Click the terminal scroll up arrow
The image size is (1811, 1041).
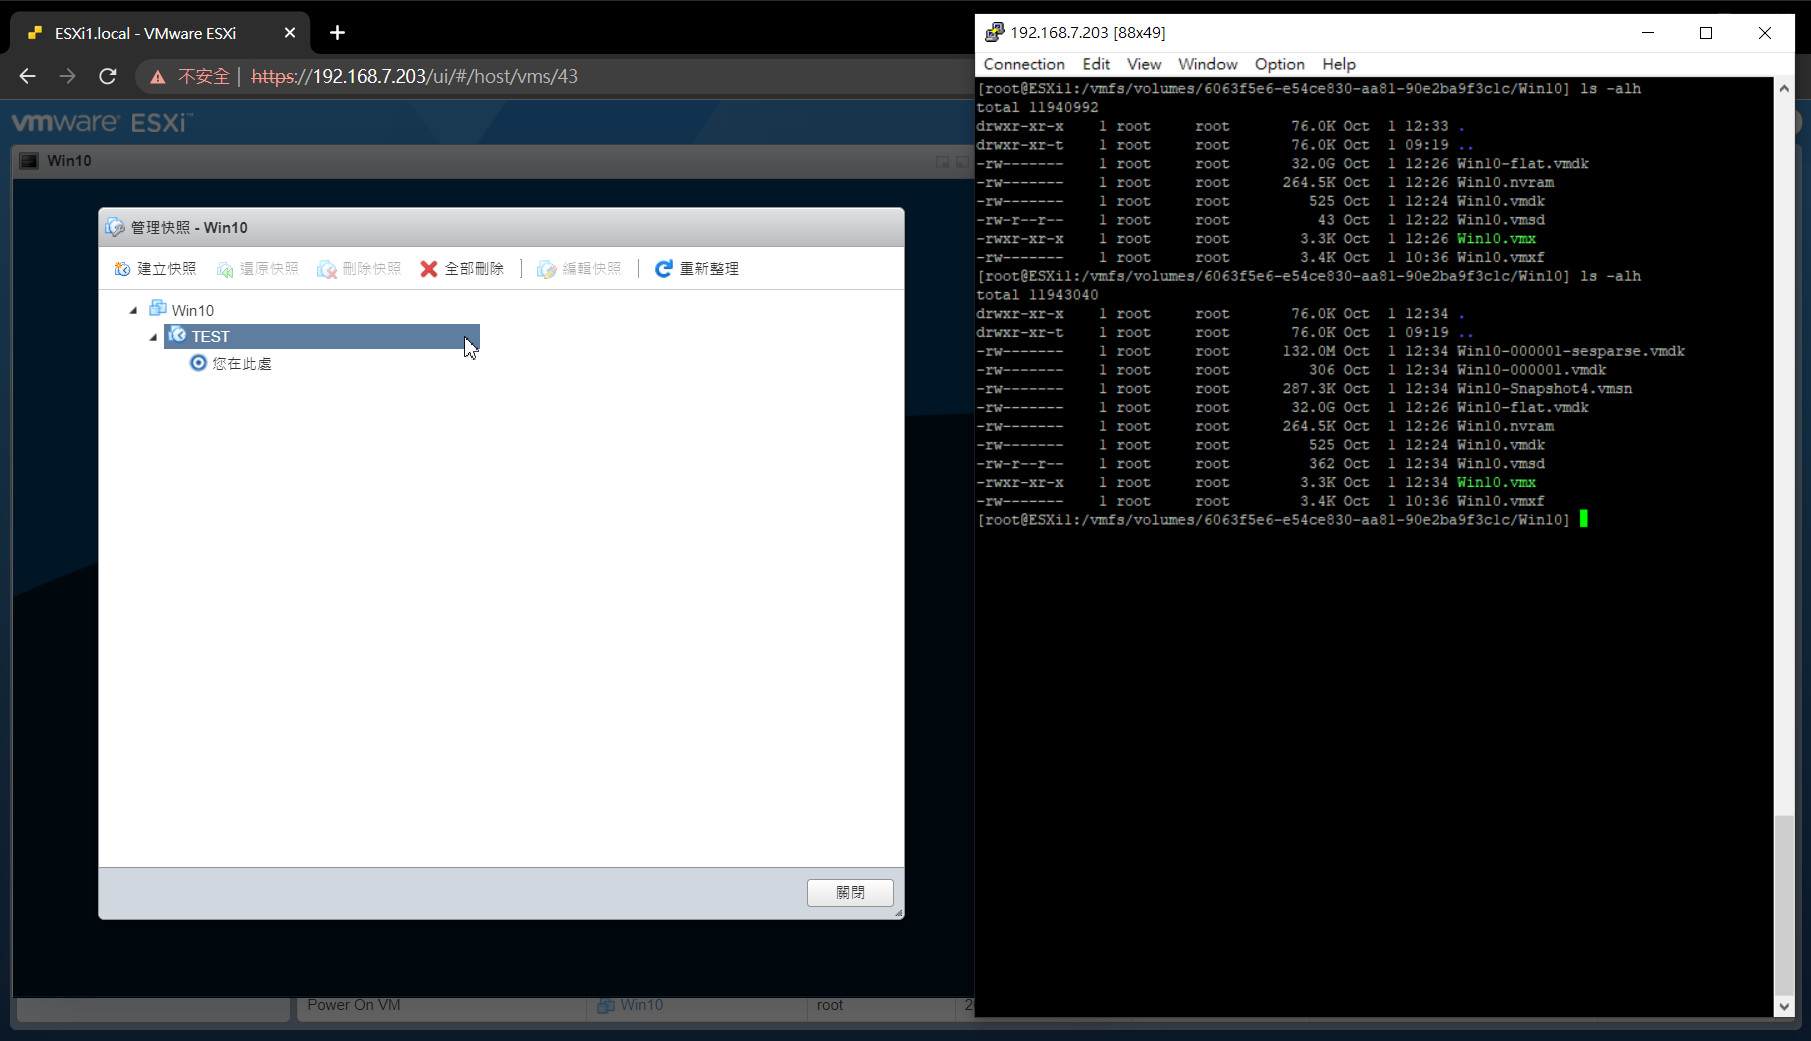coord(1784,88)
